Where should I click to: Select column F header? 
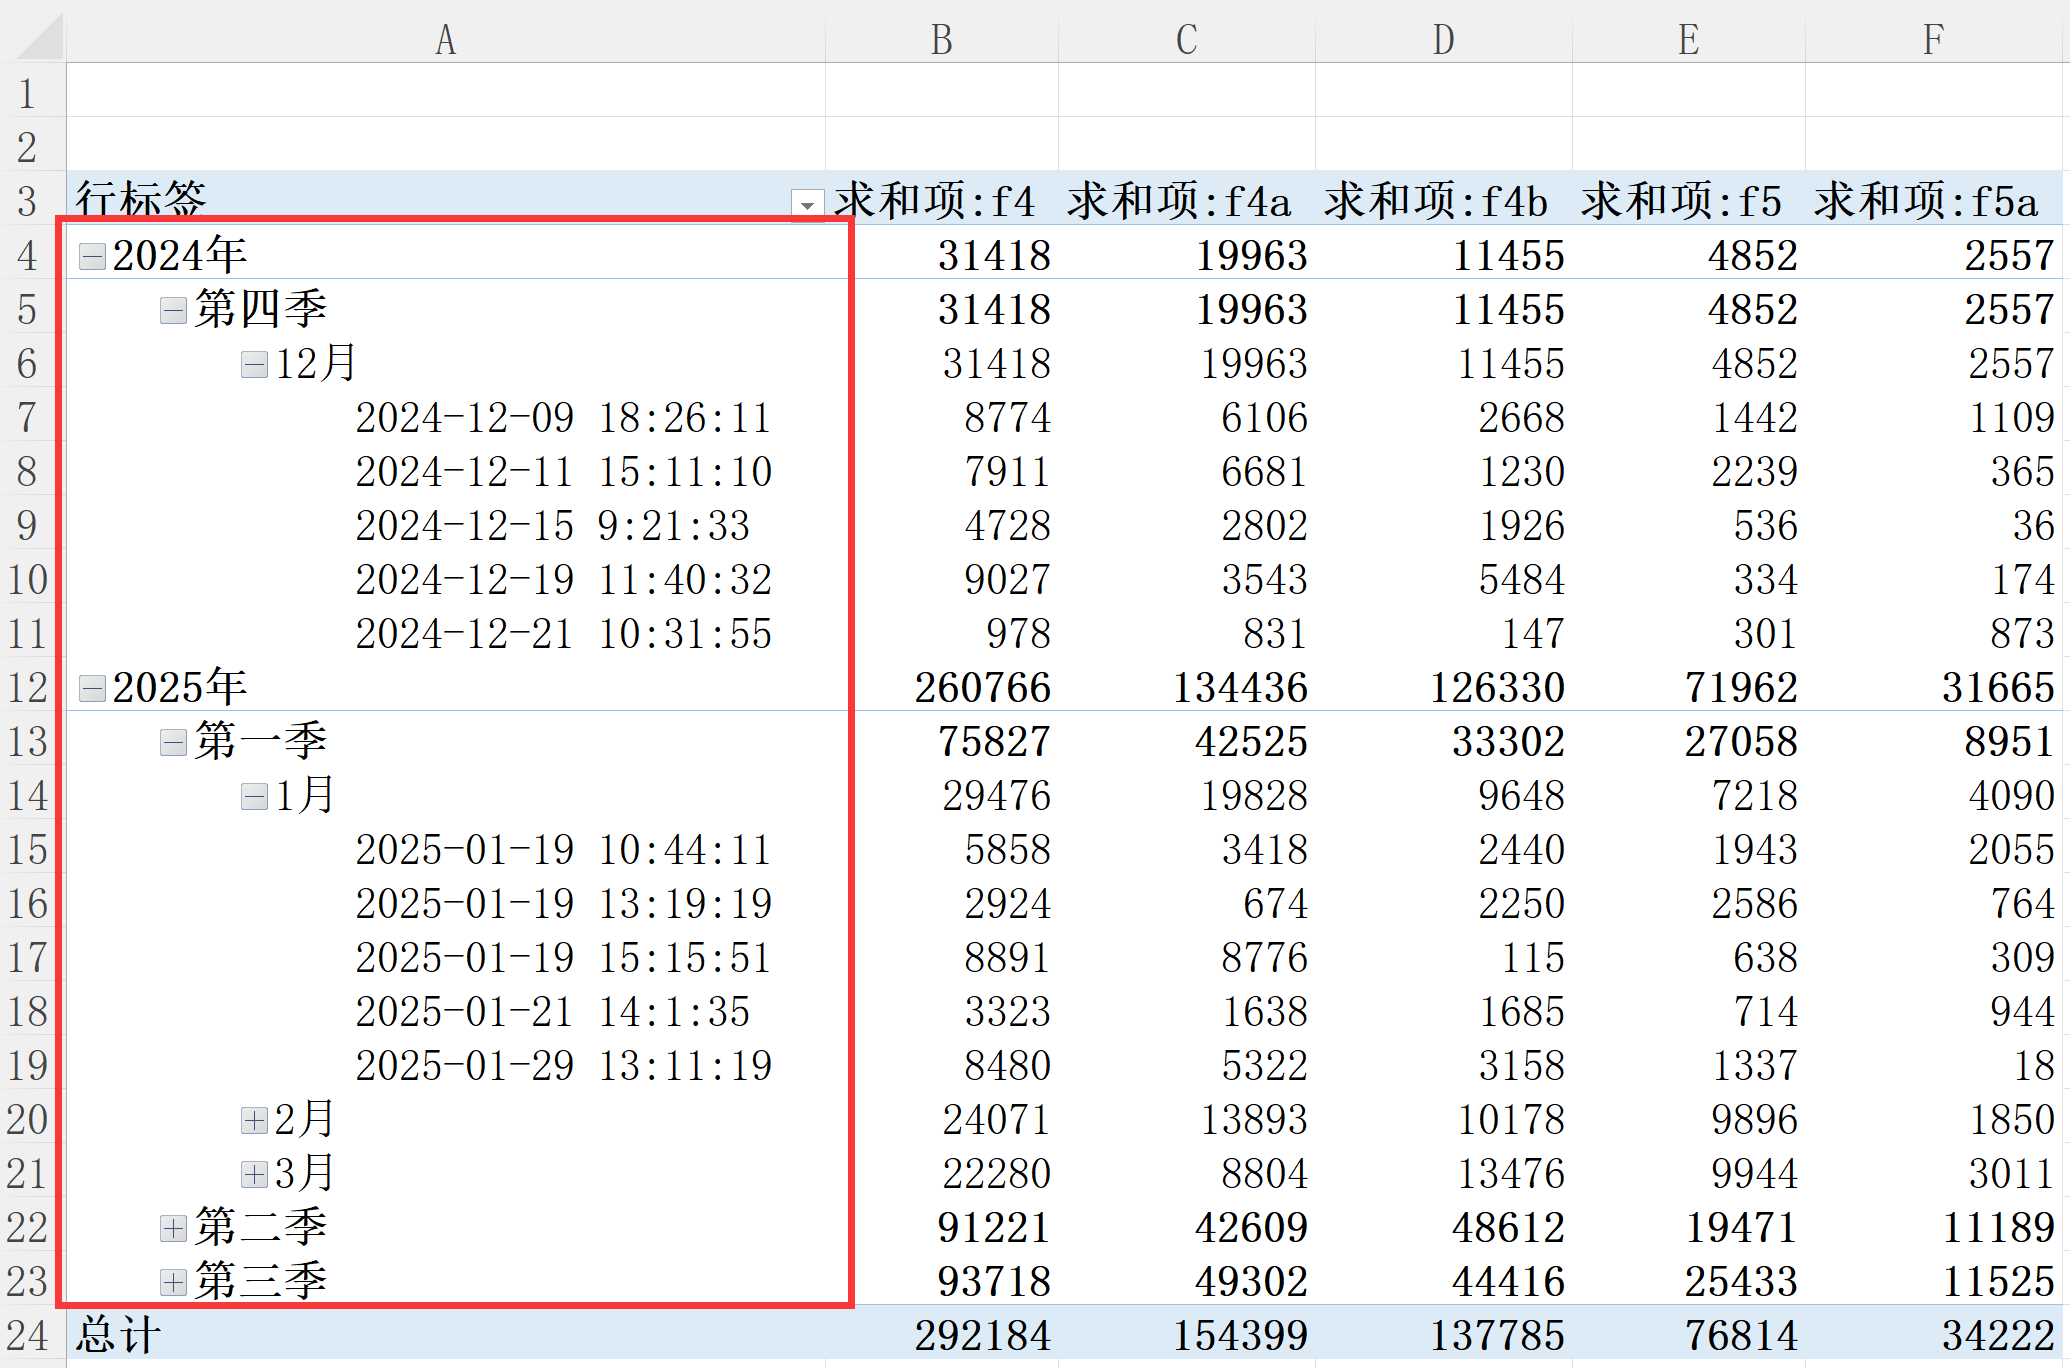point(1933,40)
